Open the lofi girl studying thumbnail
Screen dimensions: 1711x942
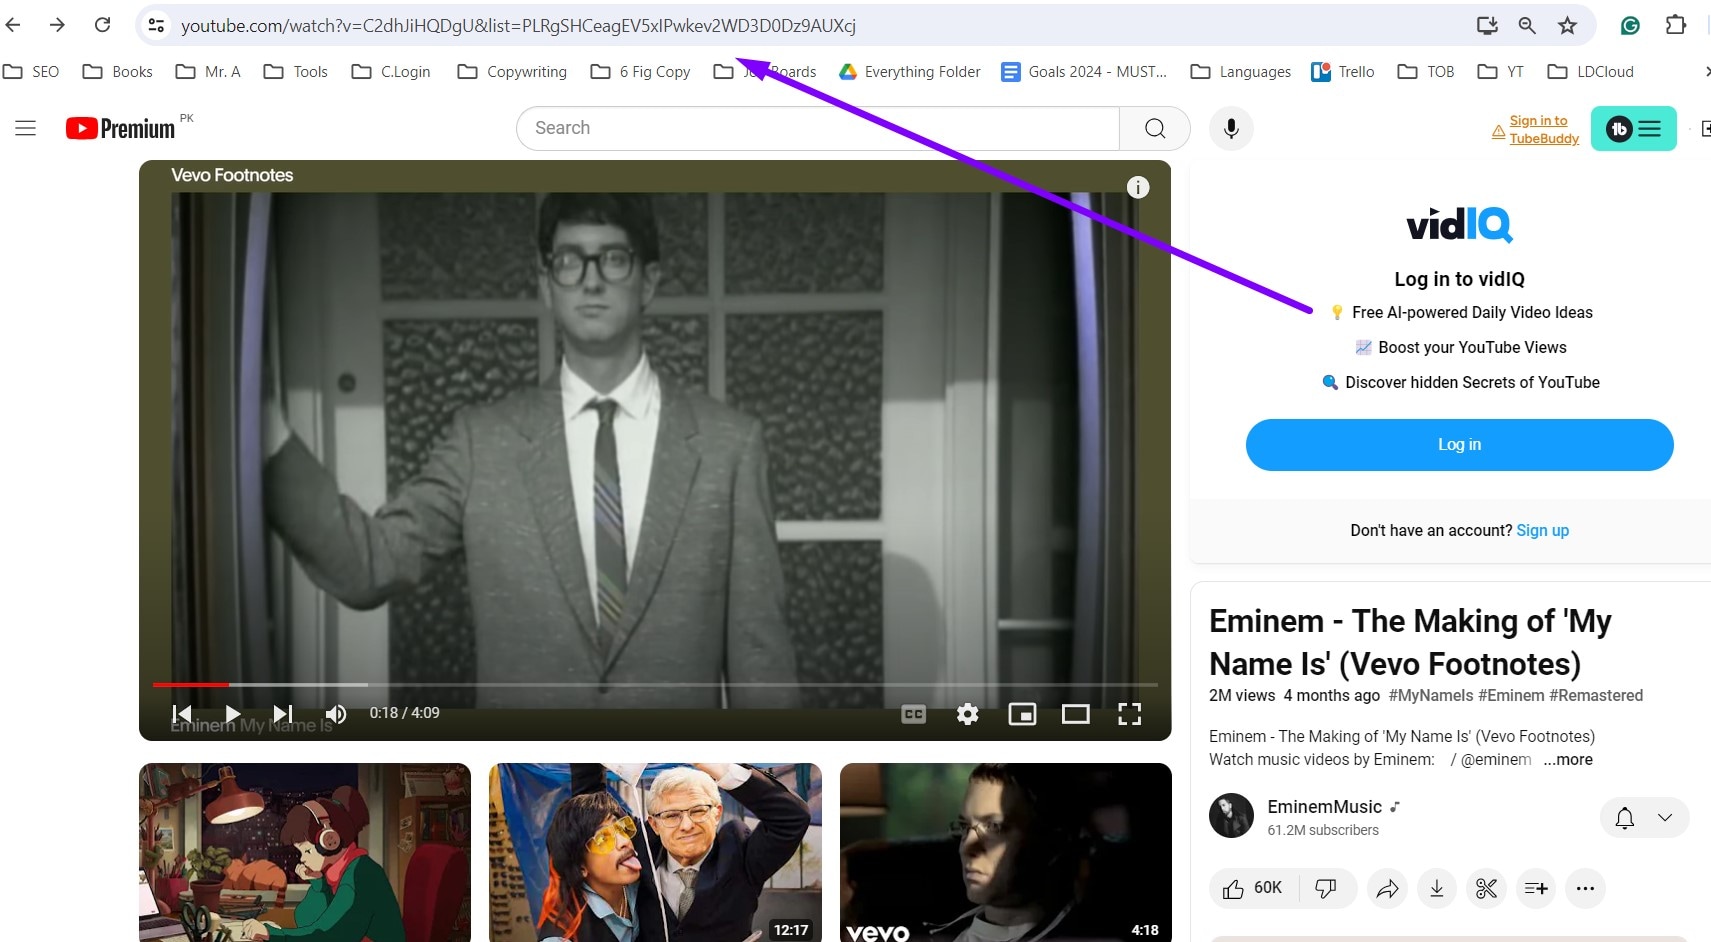click(x=305, y=853)
